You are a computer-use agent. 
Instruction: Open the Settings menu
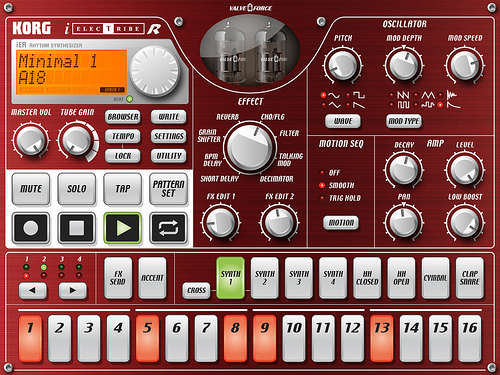168,136
